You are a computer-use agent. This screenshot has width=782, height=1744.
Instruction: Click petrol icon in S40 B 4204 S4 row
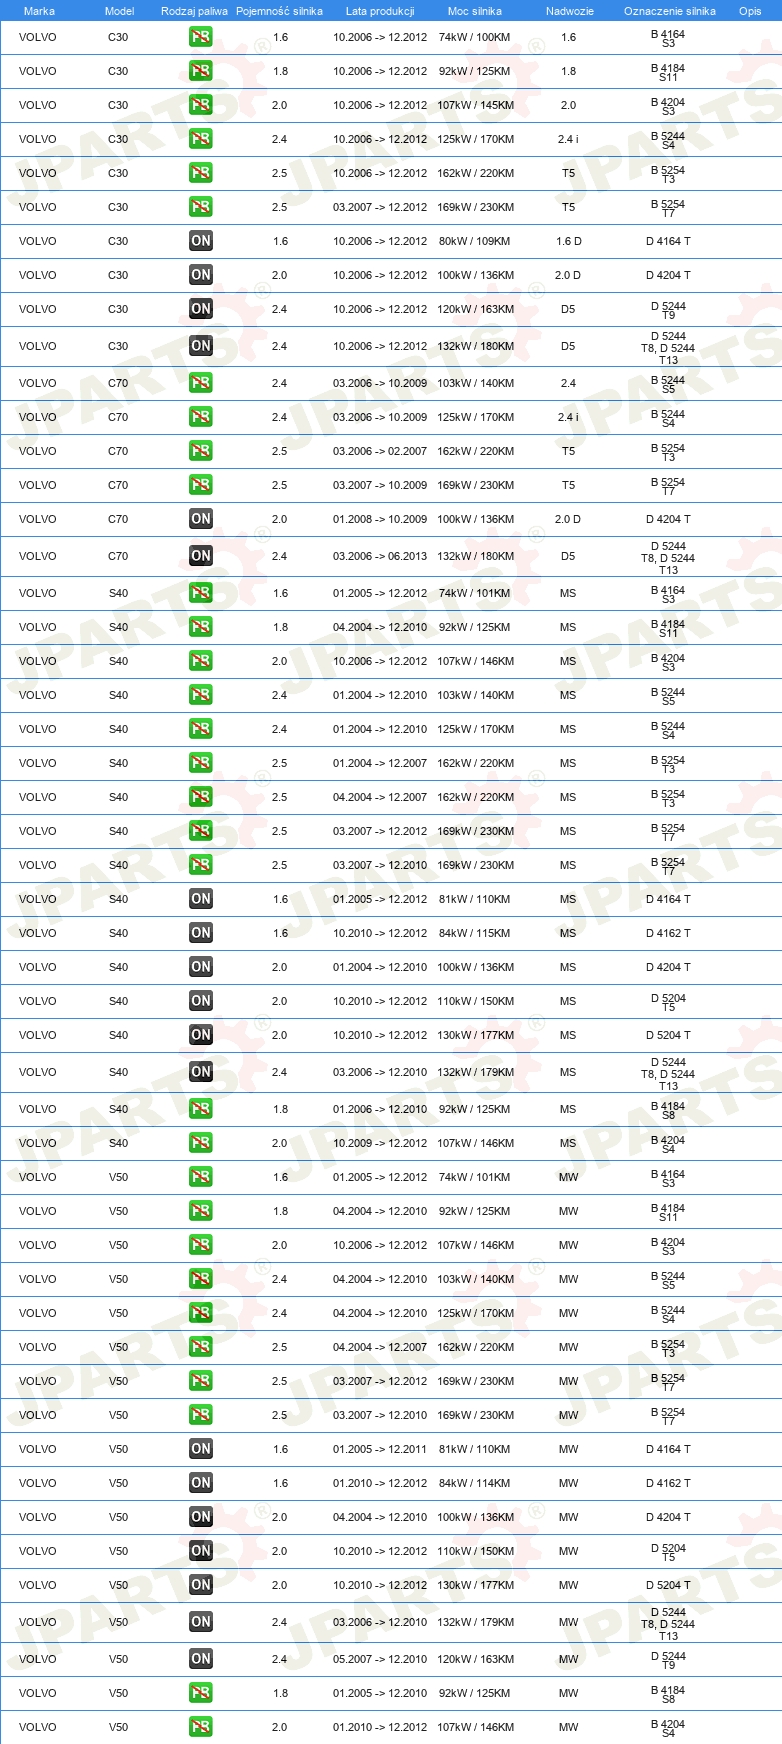(x=201, y=1143)
